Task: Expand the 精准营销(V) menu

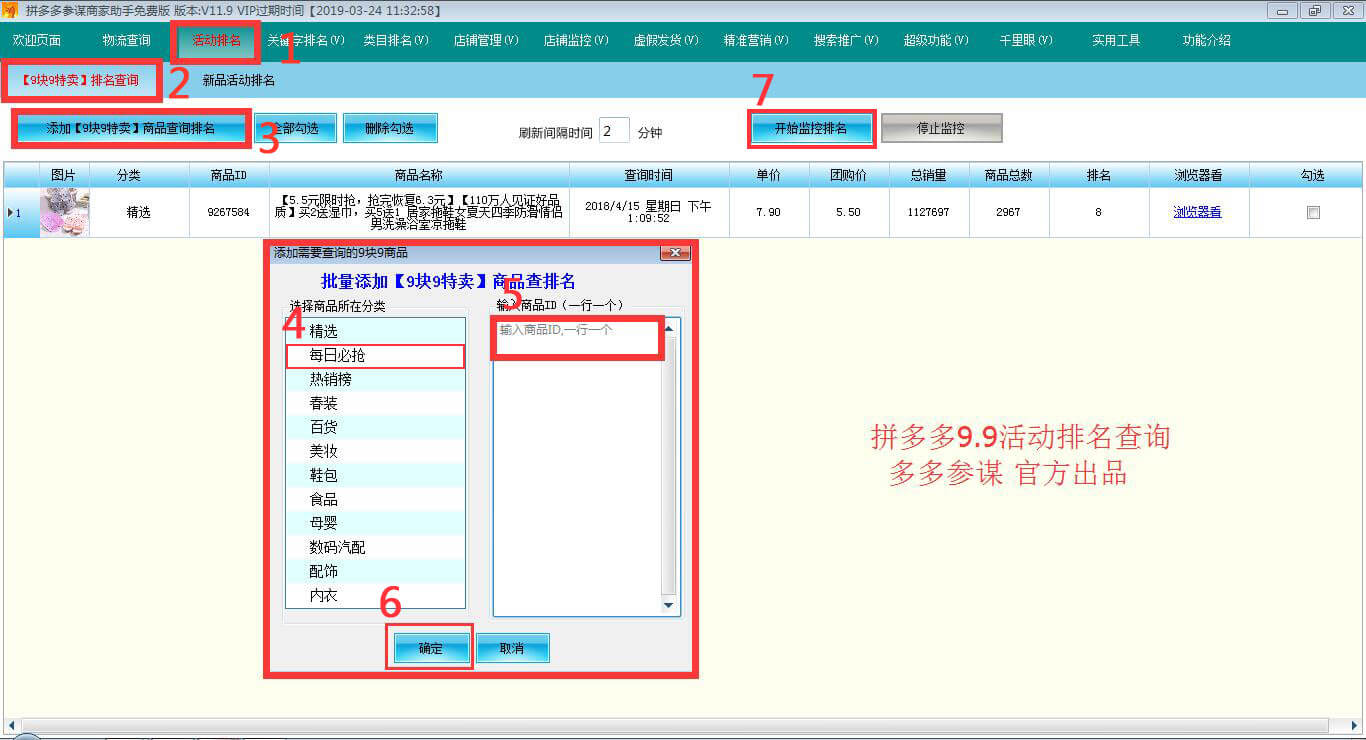Action: 756,41
